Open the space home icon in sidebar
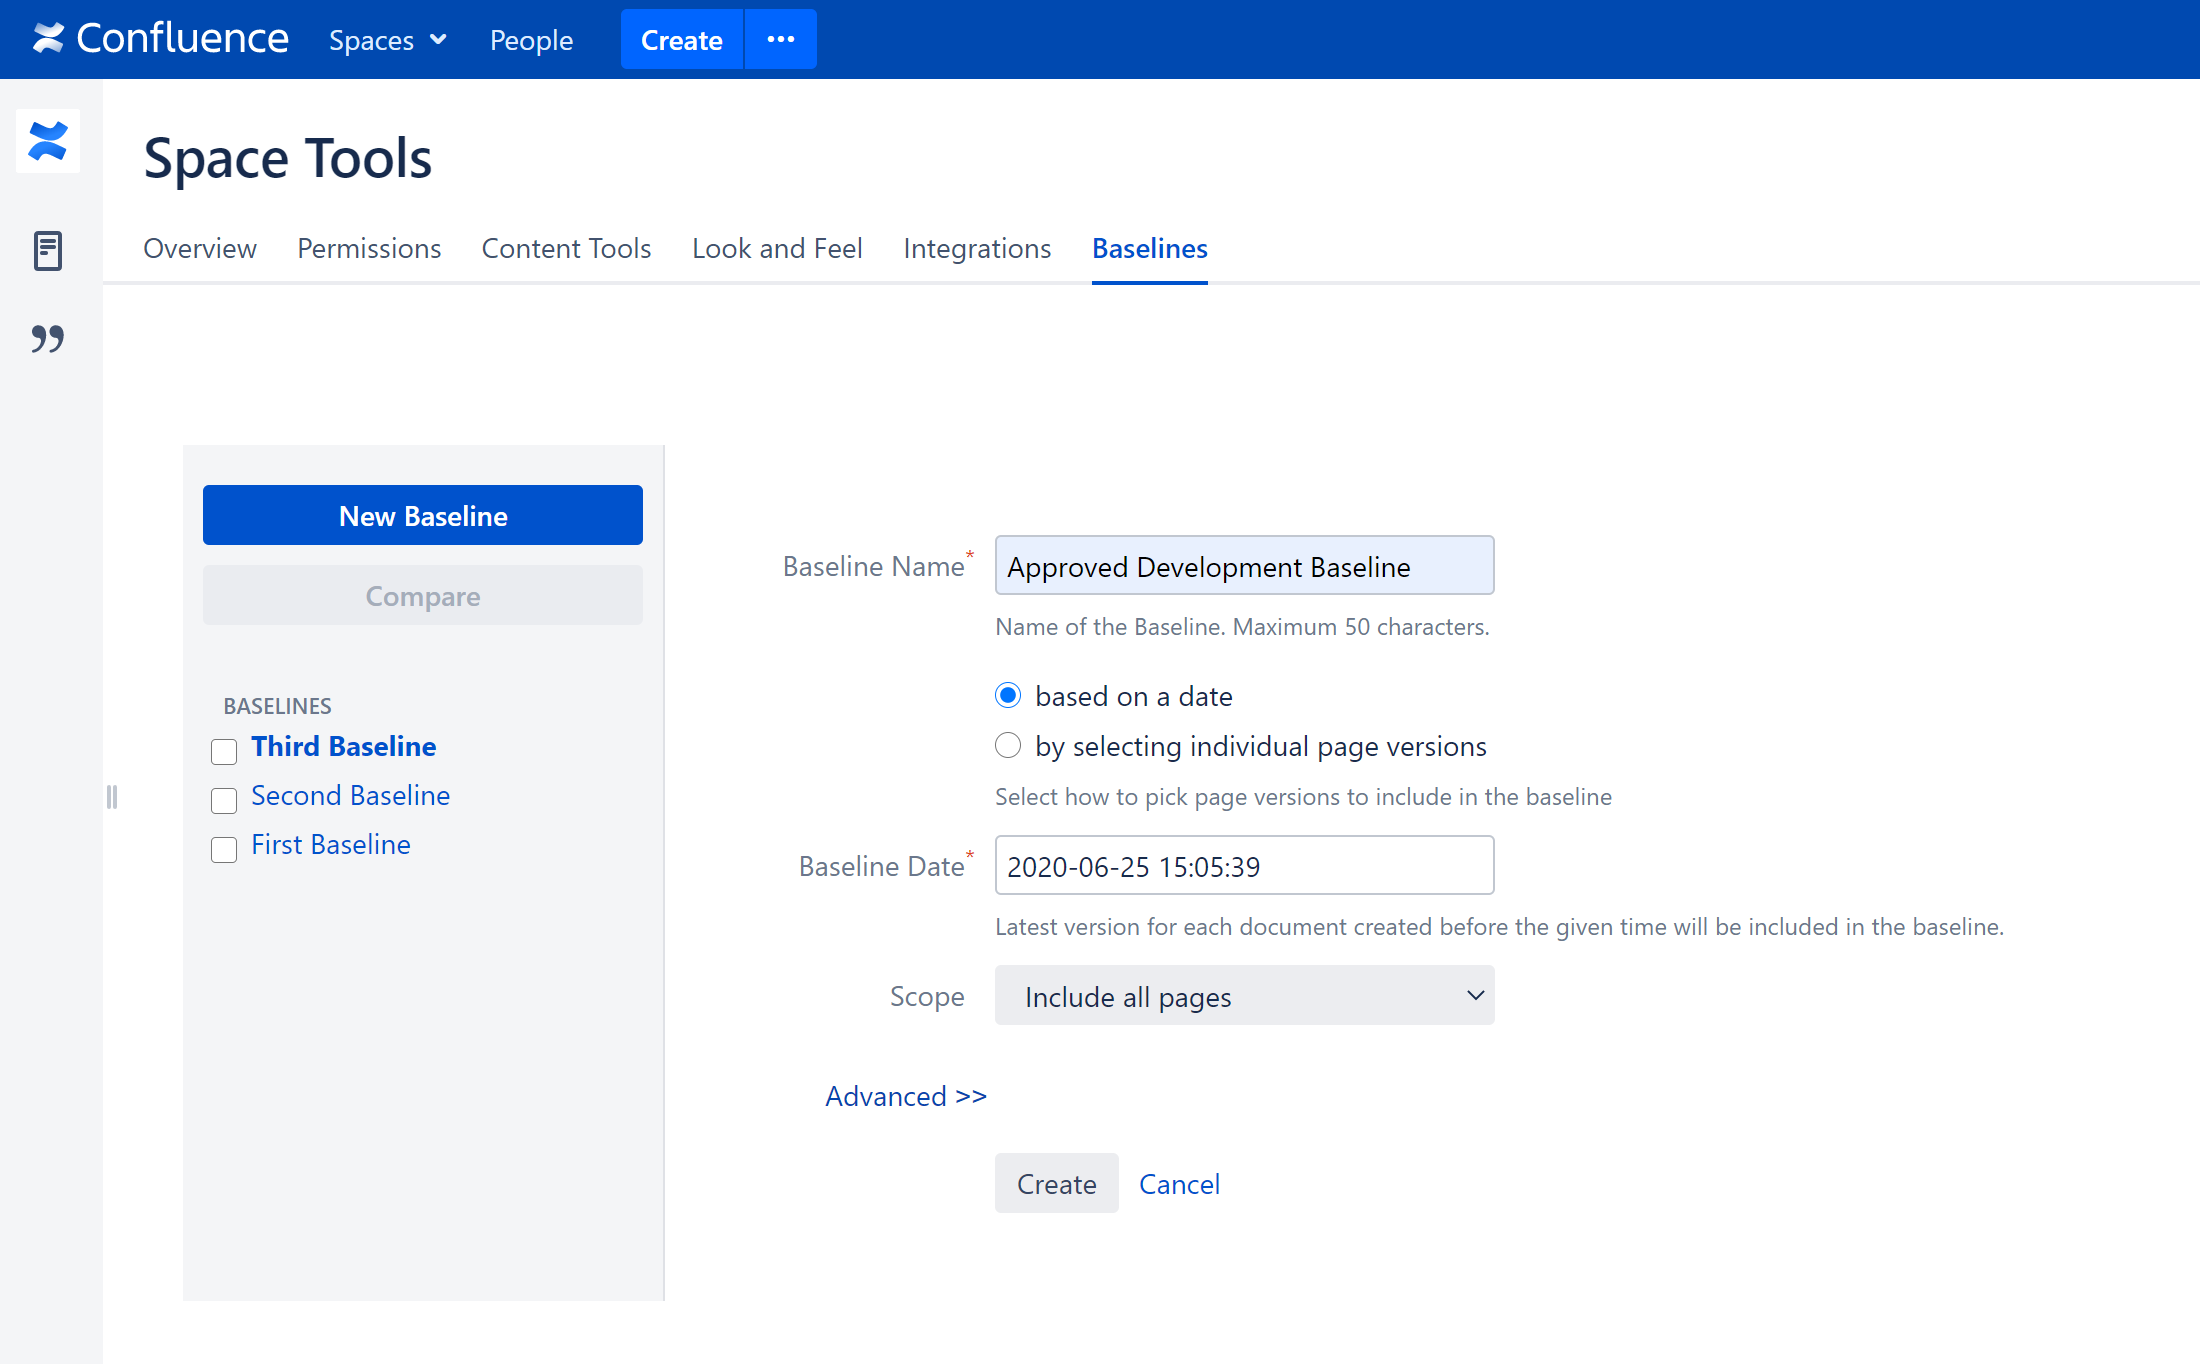2200x1364 pixels. click(48, 141)
